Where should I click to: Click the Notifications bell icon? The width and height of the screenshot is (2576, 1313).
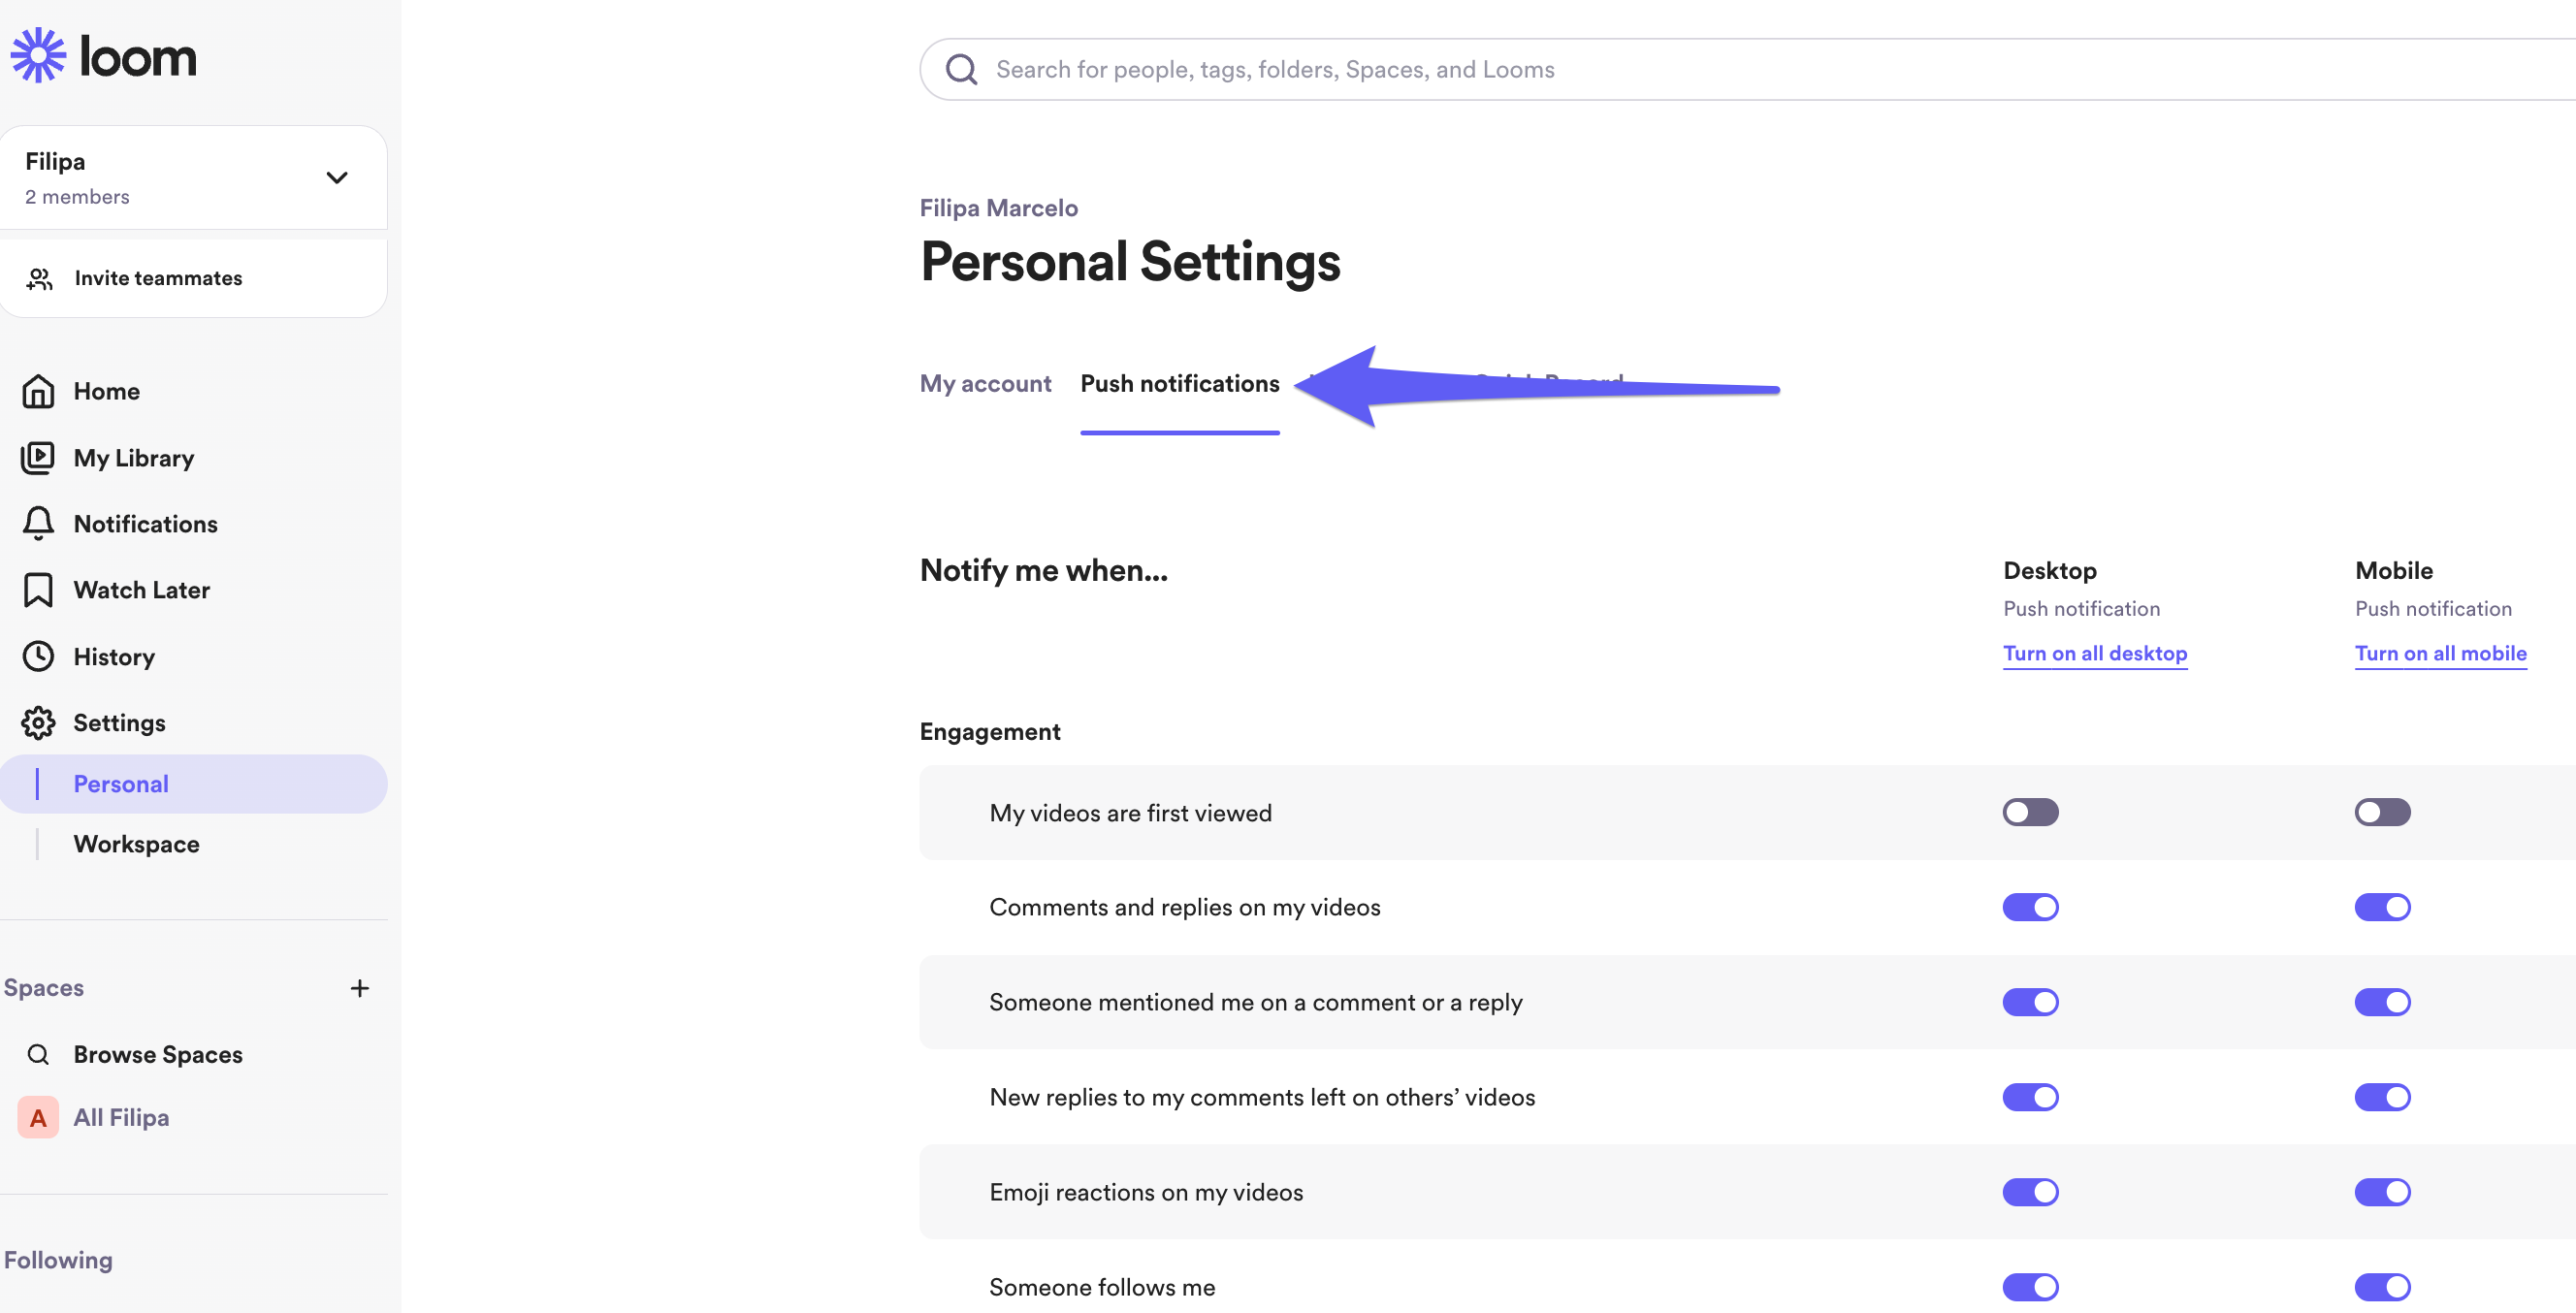[38, 524]
